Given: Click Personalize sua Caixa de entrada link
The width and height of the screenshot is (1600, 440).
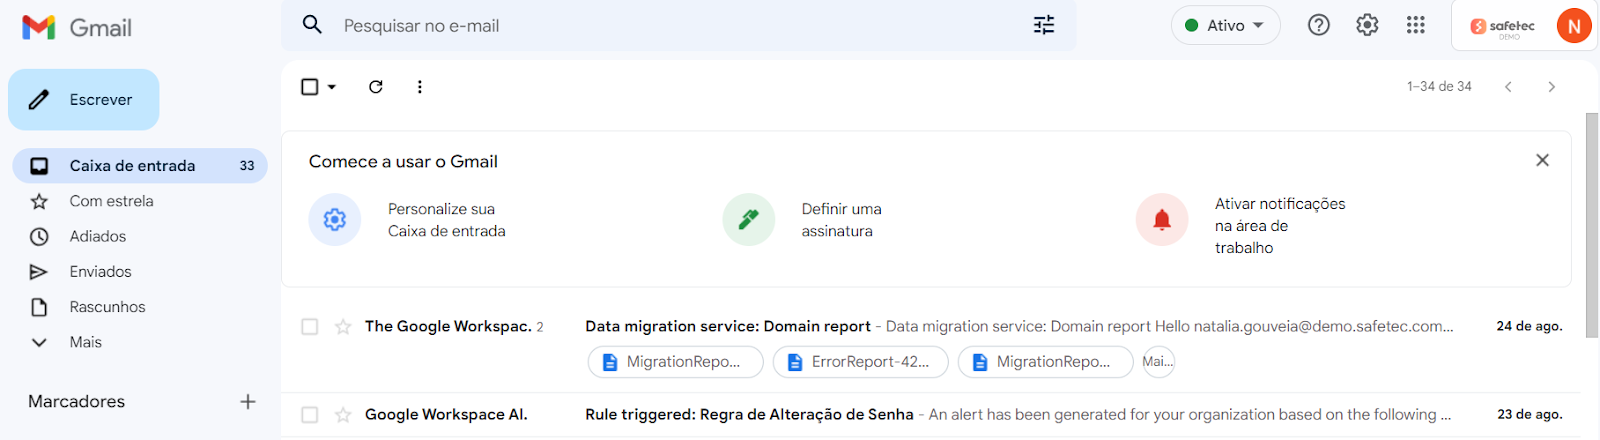Looking at the screenshot, I should pyautogui.click(x=446, y=220).
